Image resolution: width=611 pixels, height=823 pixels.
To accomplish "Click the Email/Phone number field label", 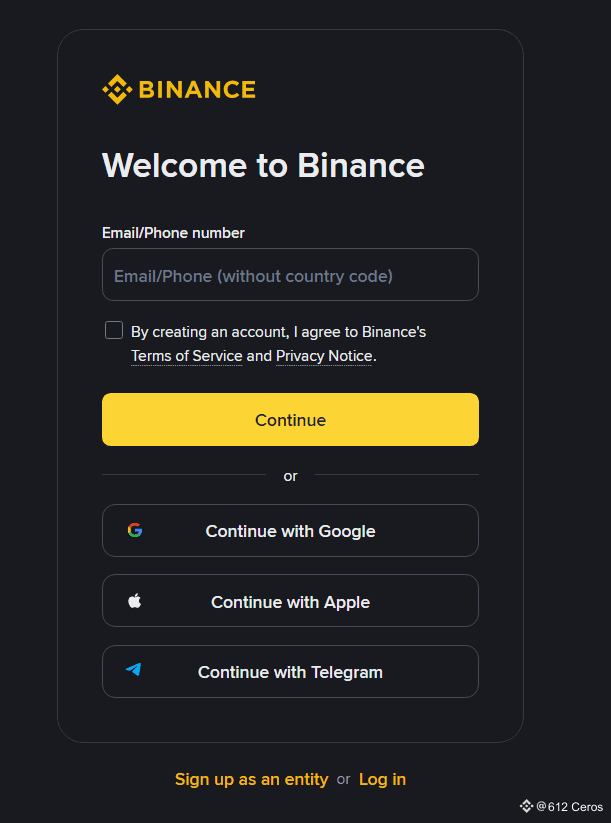I will (x=173, y=233).
